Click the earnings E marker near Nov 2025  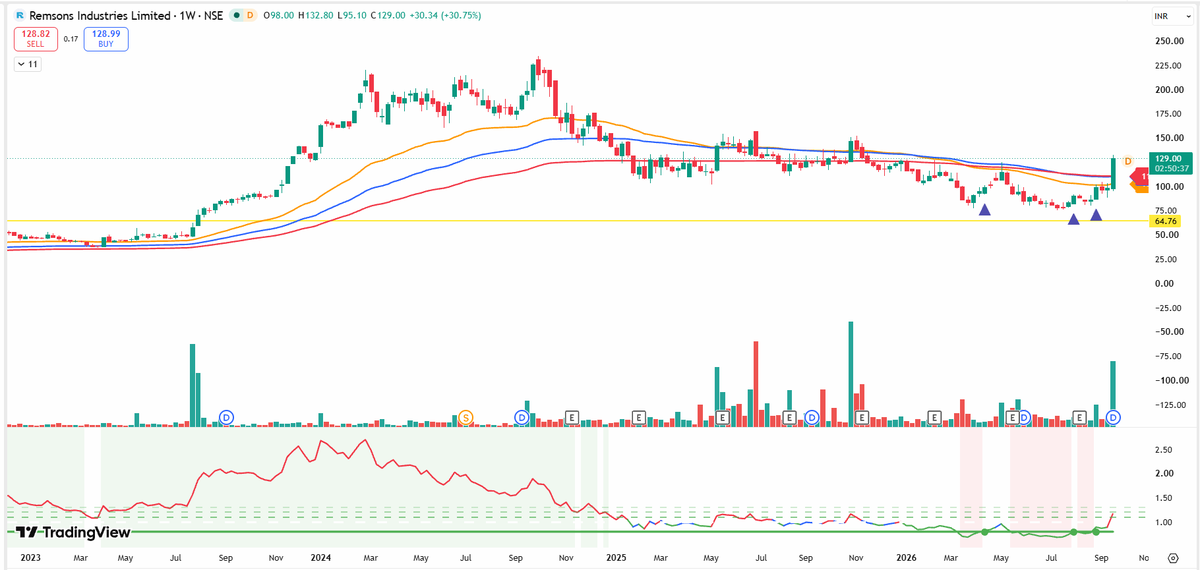point(860,416)
